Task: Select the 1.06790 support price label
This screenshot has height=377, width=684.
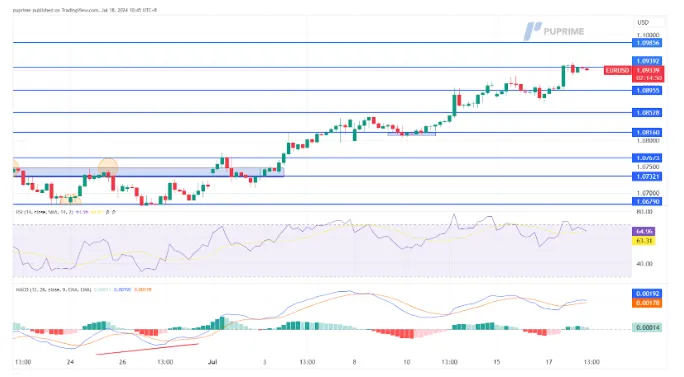Action: click(647, 202)
